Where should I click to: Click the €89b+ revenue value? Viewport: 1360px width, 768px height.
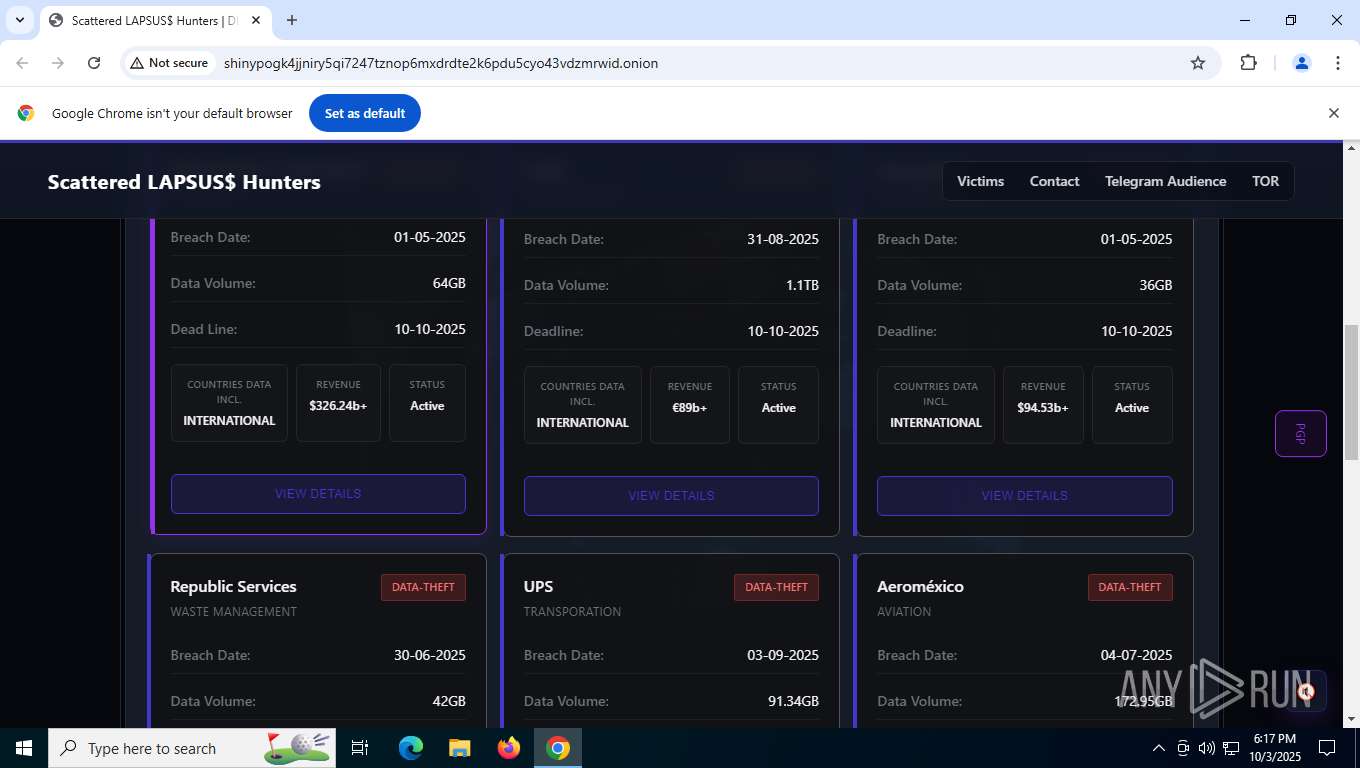coord(689,408)
